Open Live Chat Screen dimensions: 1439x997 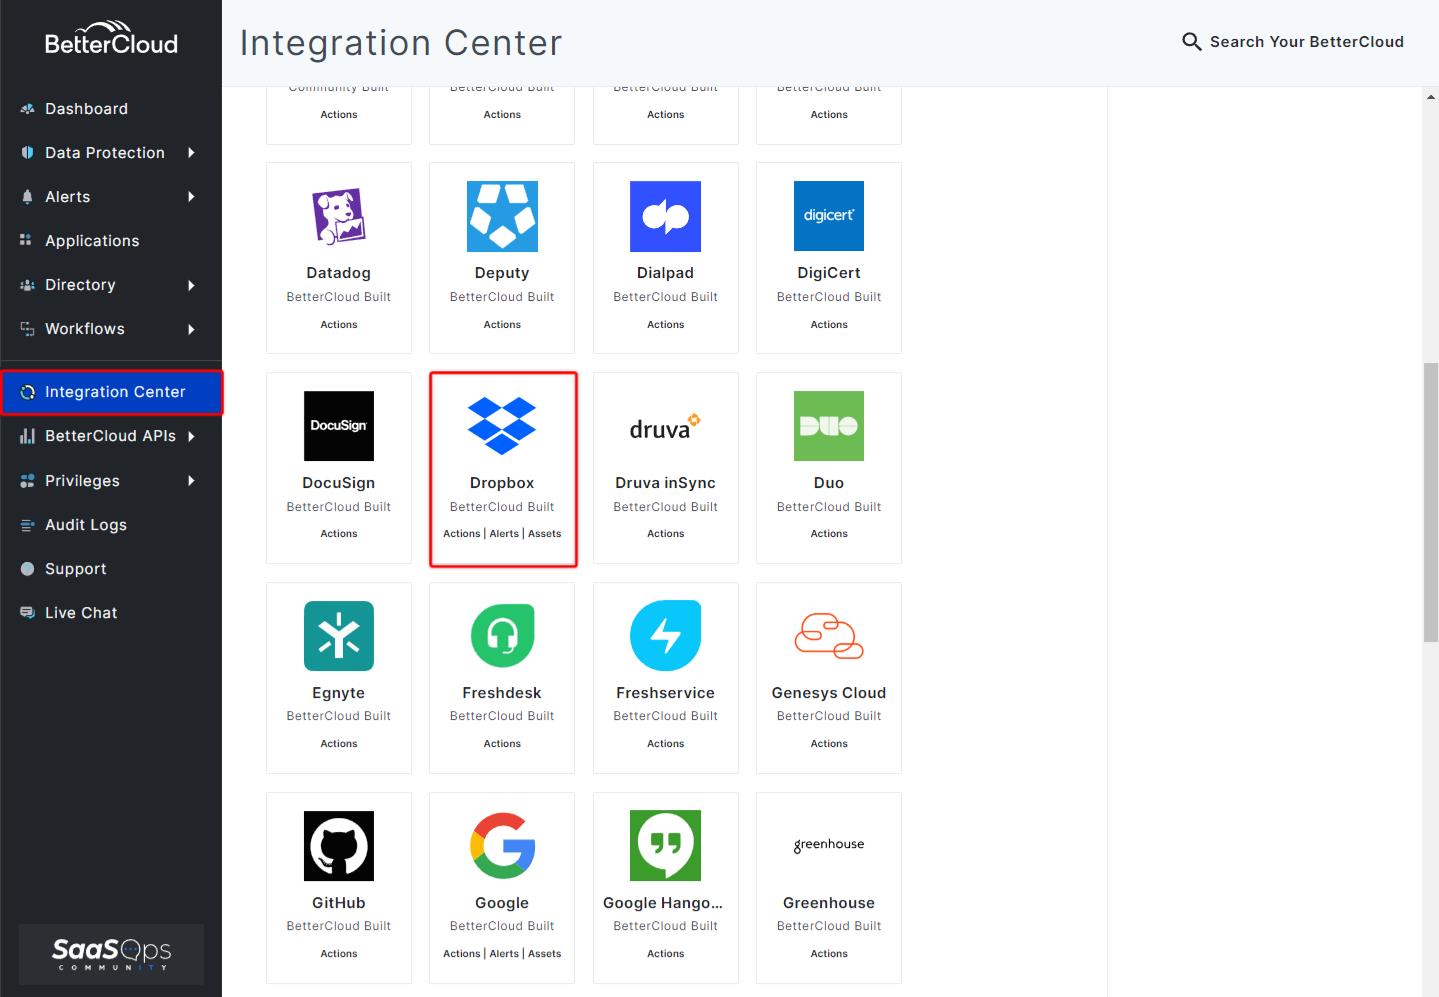click(x=80, y=612)
